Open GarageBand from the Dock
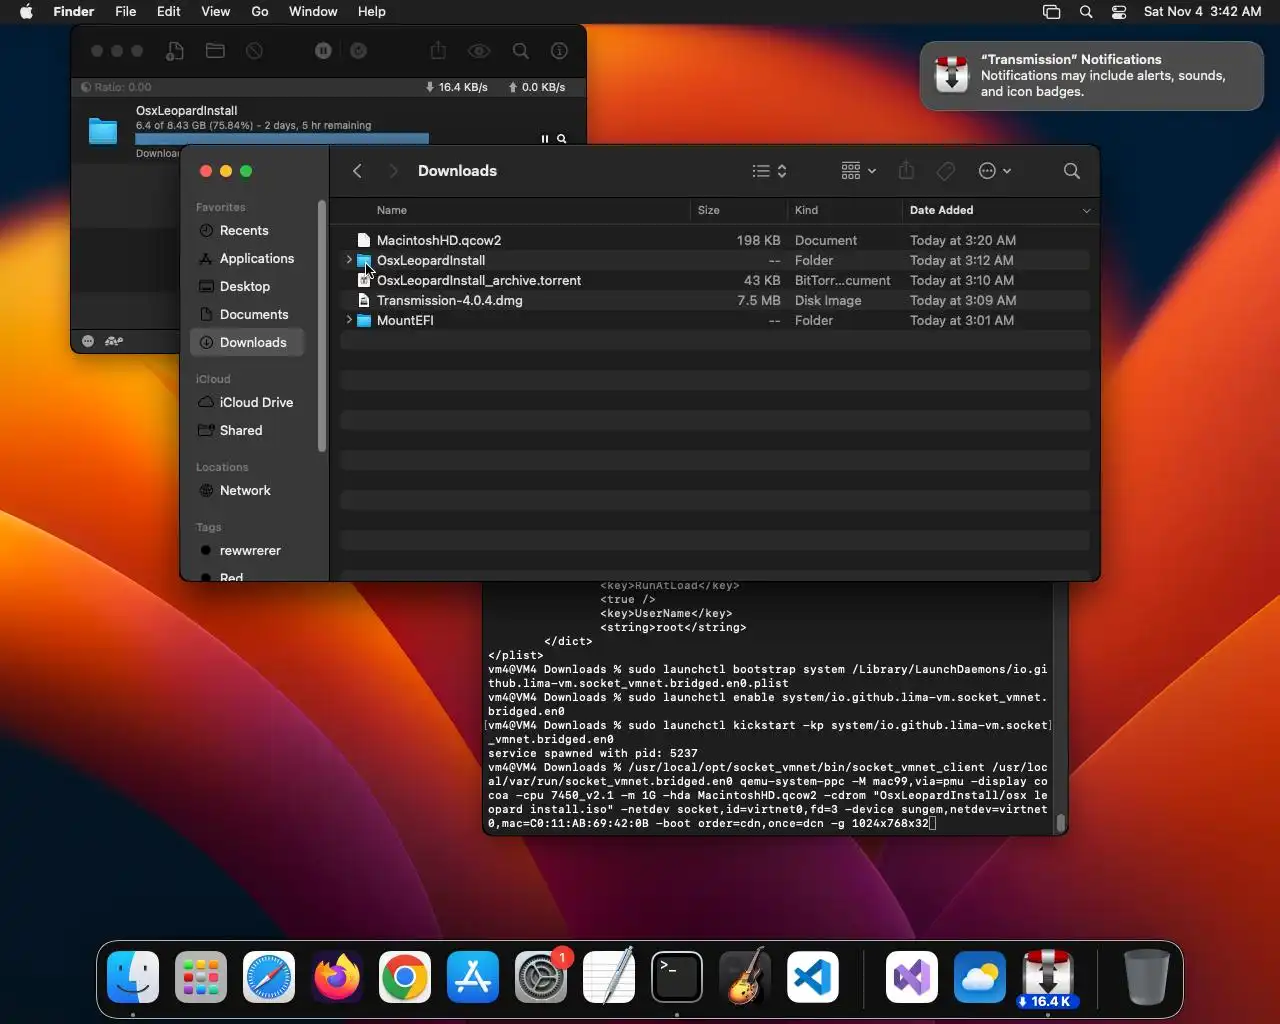 745,977
